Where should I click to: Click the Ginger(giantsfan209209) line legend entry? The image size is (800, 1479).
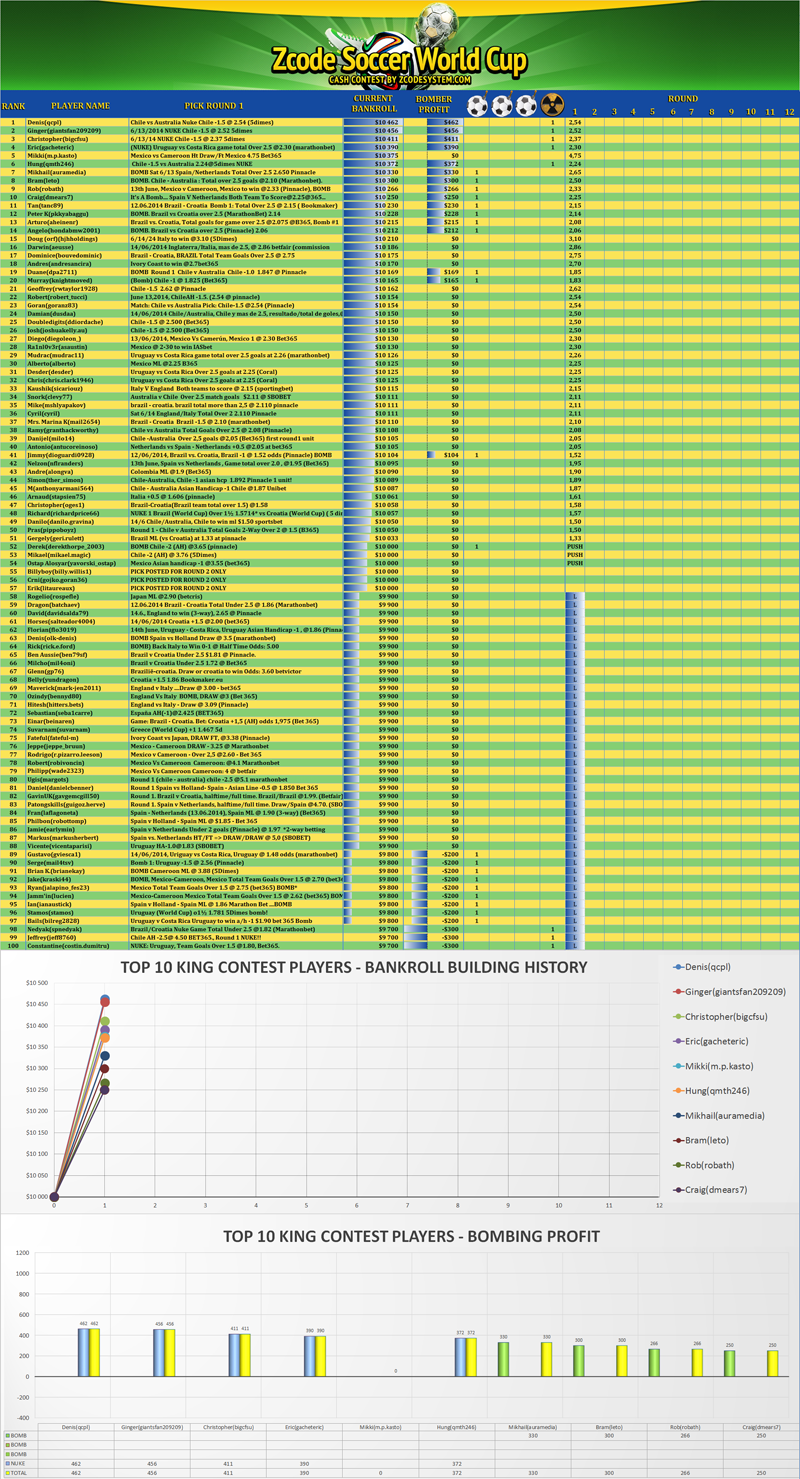(x=730, y=991)
